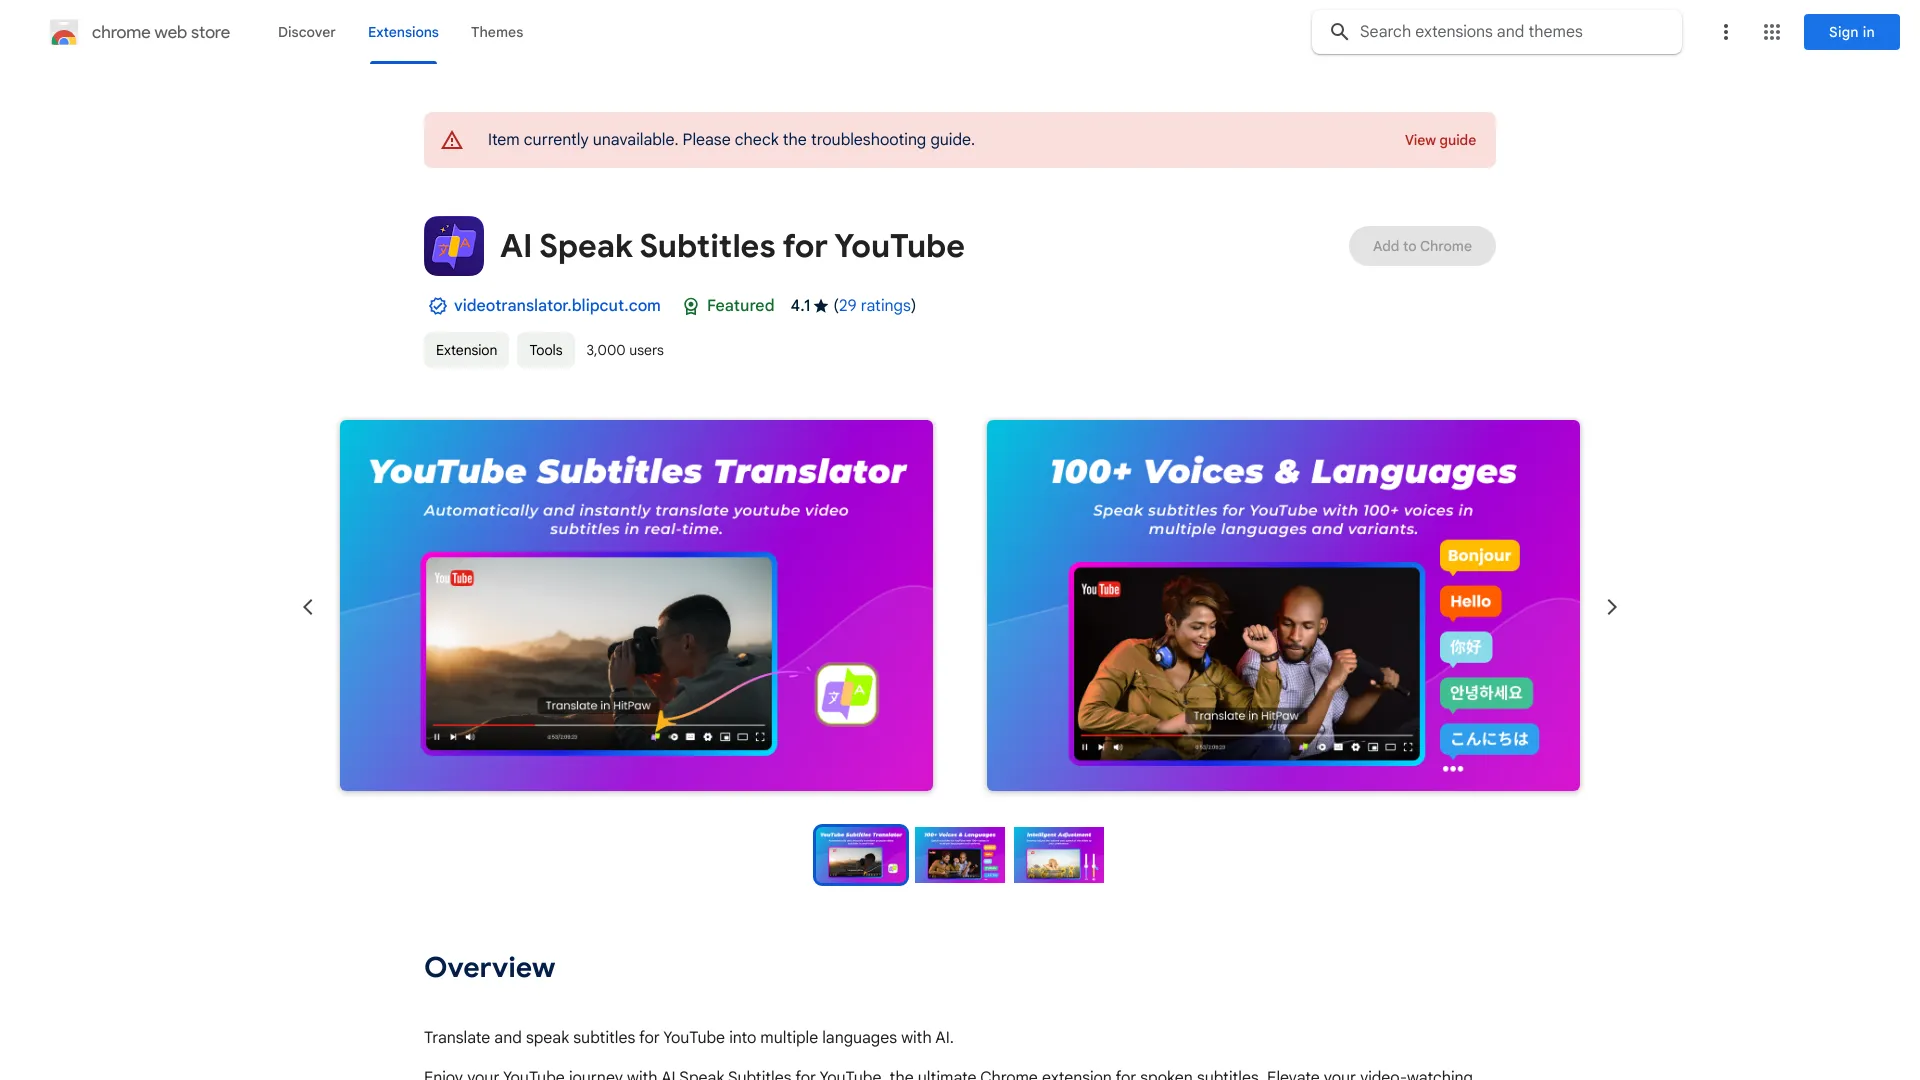Select the second 100 Plus Voices thumbnail

[x=960, y=855]
